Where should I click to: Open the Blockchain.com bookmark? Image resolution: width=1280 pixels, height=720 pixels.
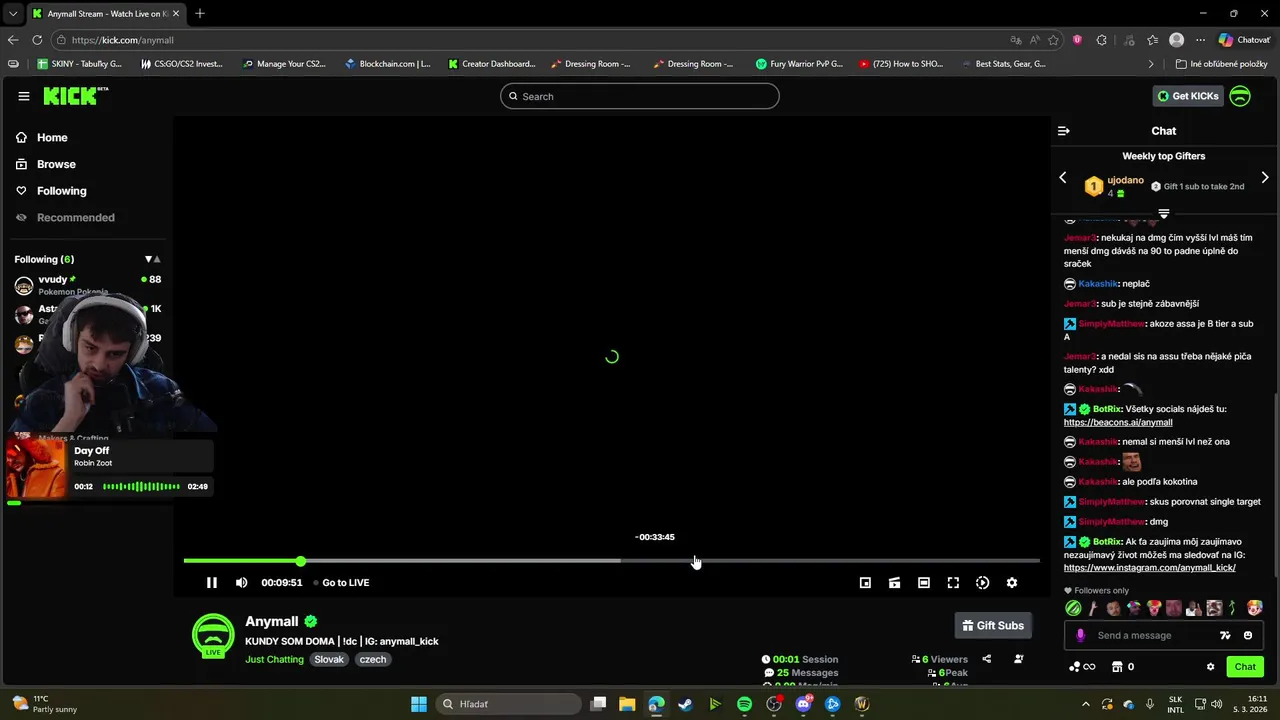point(388,64)
